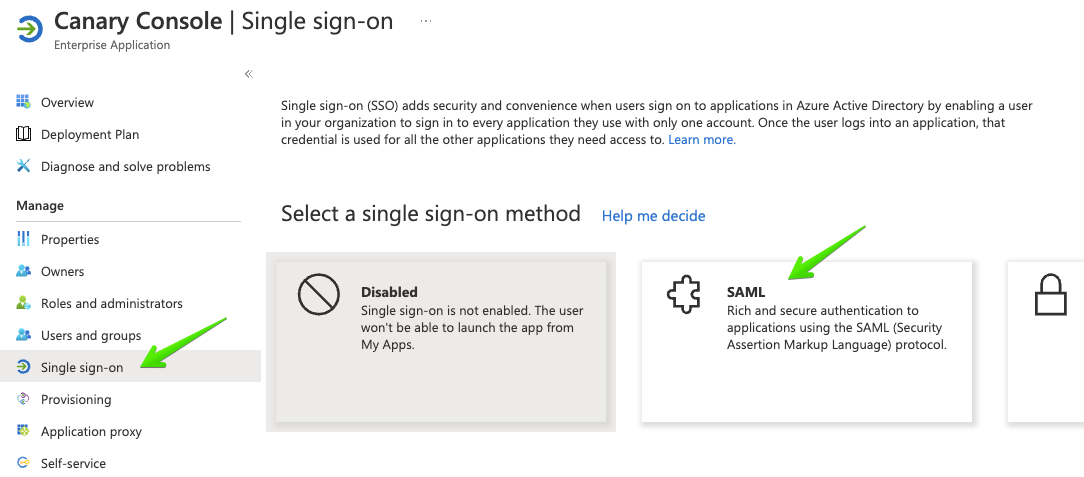Click the Self-service icon

(x=24, y=462)
